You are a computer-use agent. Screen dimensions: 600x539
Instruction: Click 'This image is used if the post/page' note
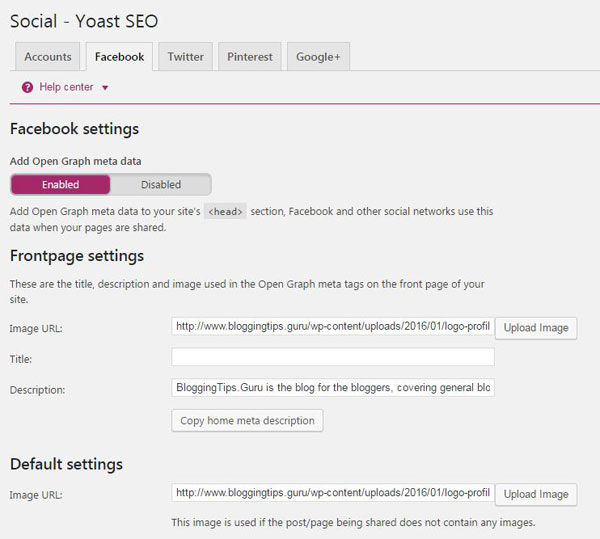(x=353, y=523)
